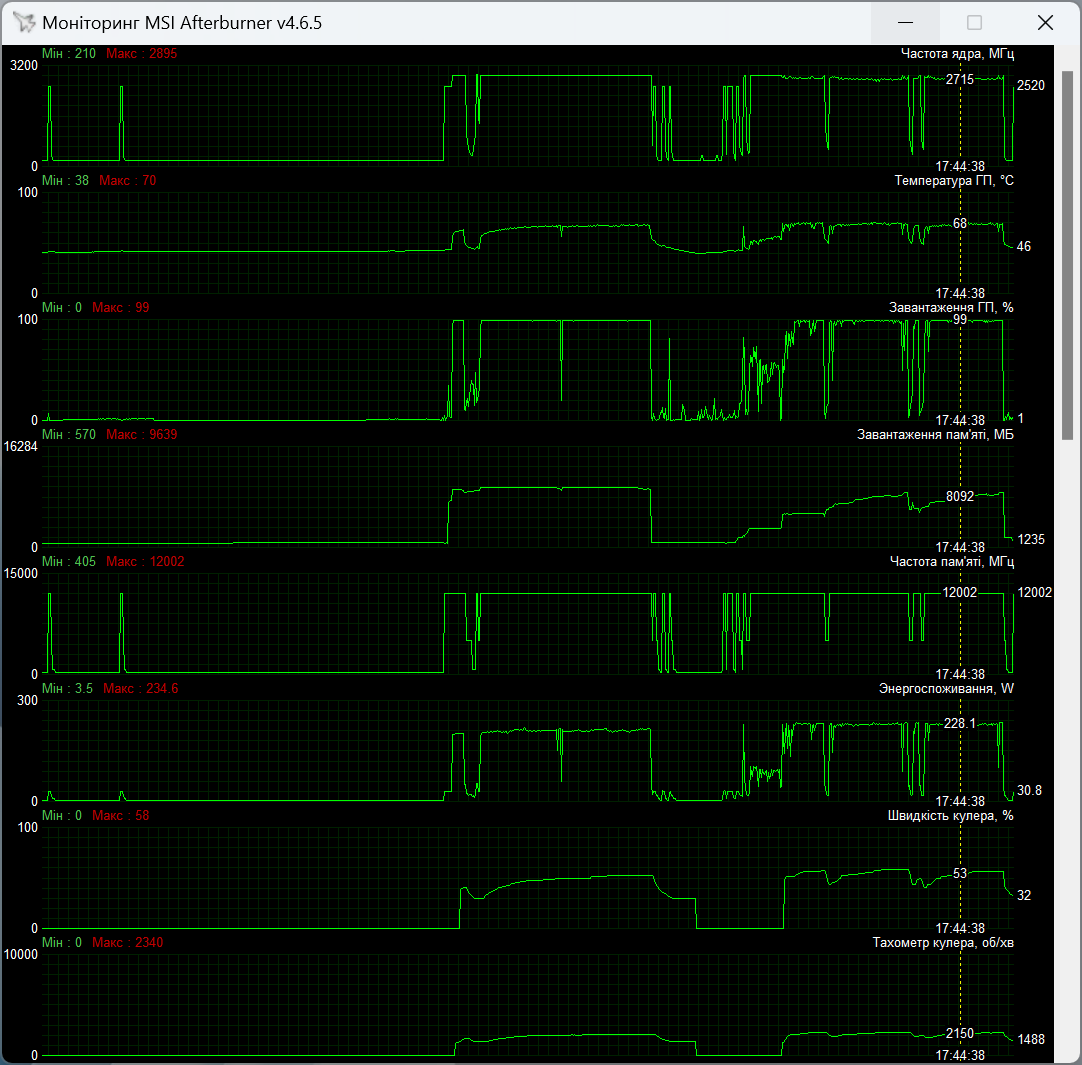Click the 'Частота ядра, МГц' graph title
Screen dimensions: 1082x1065
tap(957, 54)
